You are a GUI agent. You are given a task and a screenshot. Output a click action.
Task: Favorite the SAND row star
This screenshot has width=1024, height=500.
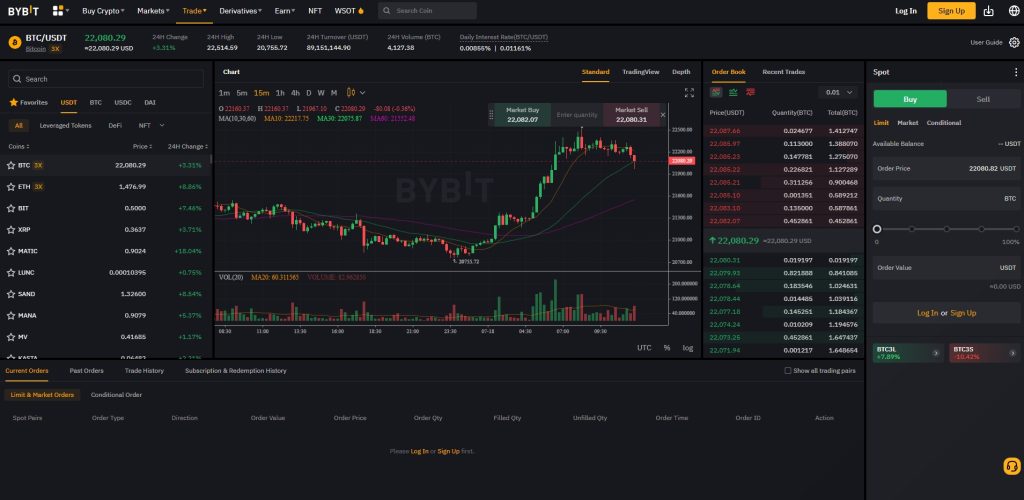point(11,294)
